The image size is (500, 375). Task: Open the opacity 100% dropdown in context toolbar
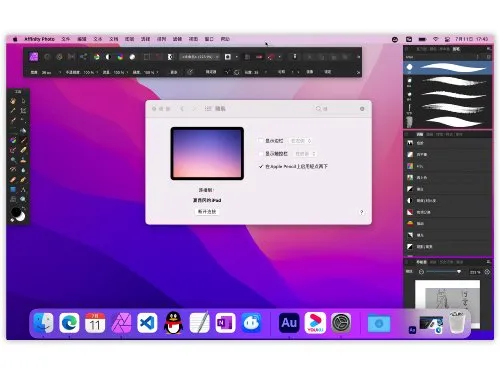pyautogui.click(x=97, y=72)
